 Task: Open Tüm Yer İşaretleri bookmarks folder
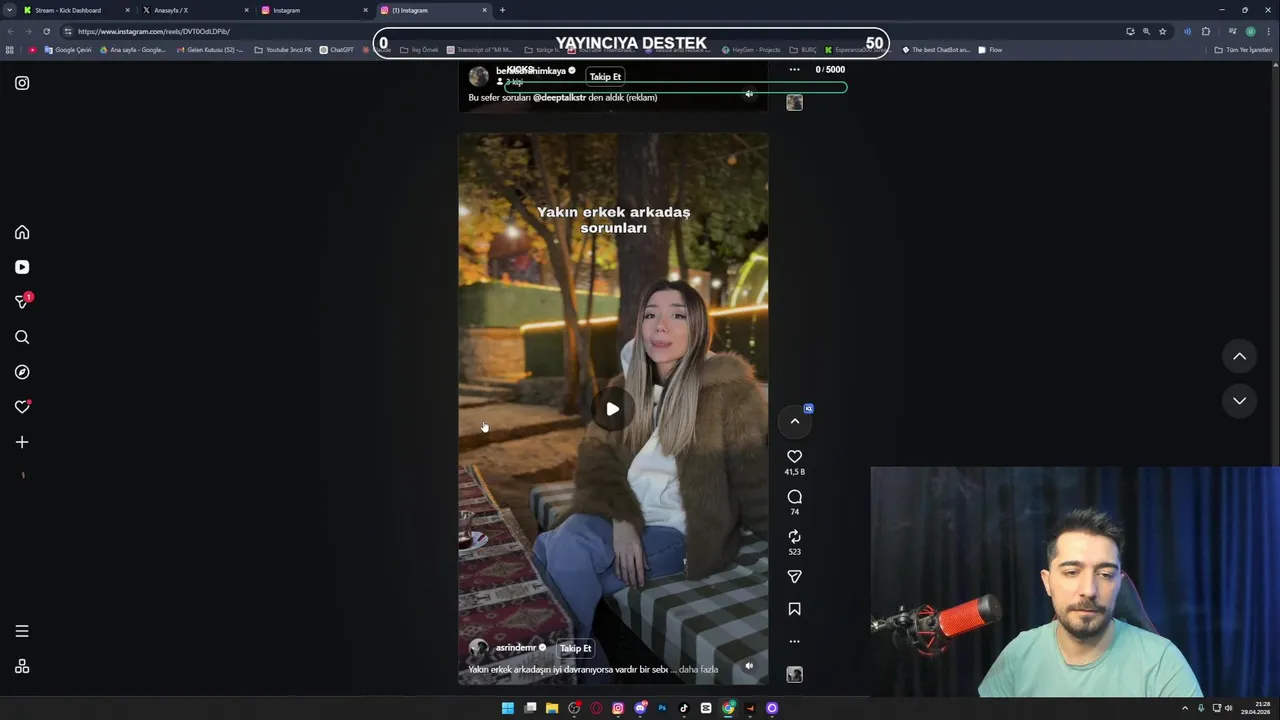(1243, 50)
